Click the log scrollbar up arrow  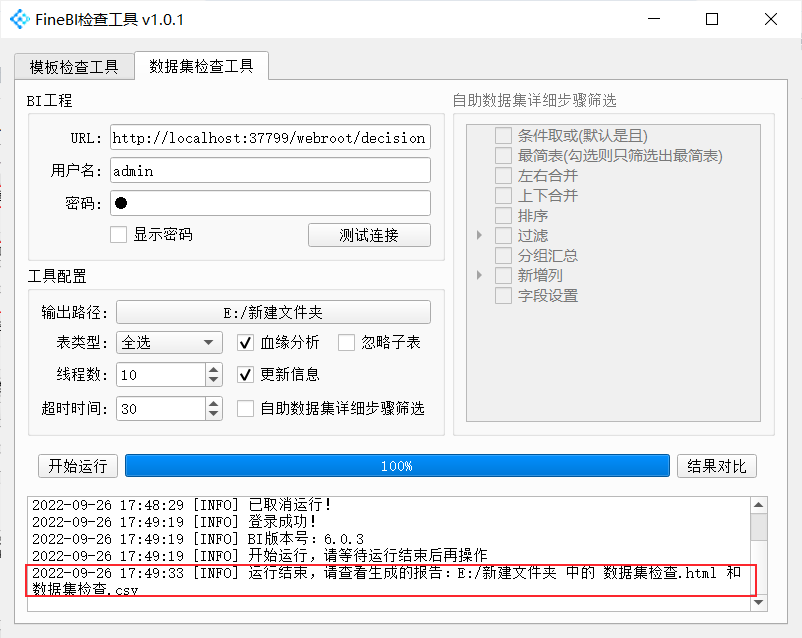(x=759, y=505)
